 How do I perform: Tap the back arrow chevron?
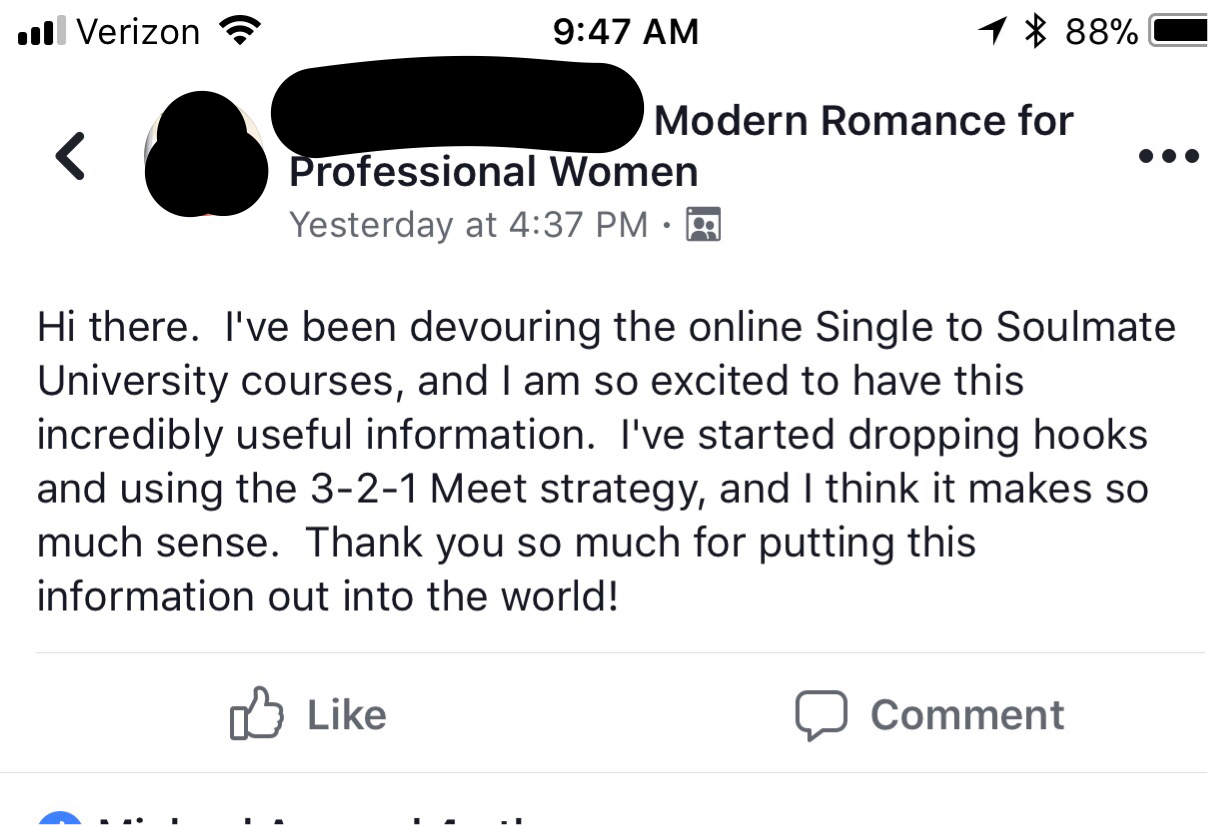[x=70, y=156]
